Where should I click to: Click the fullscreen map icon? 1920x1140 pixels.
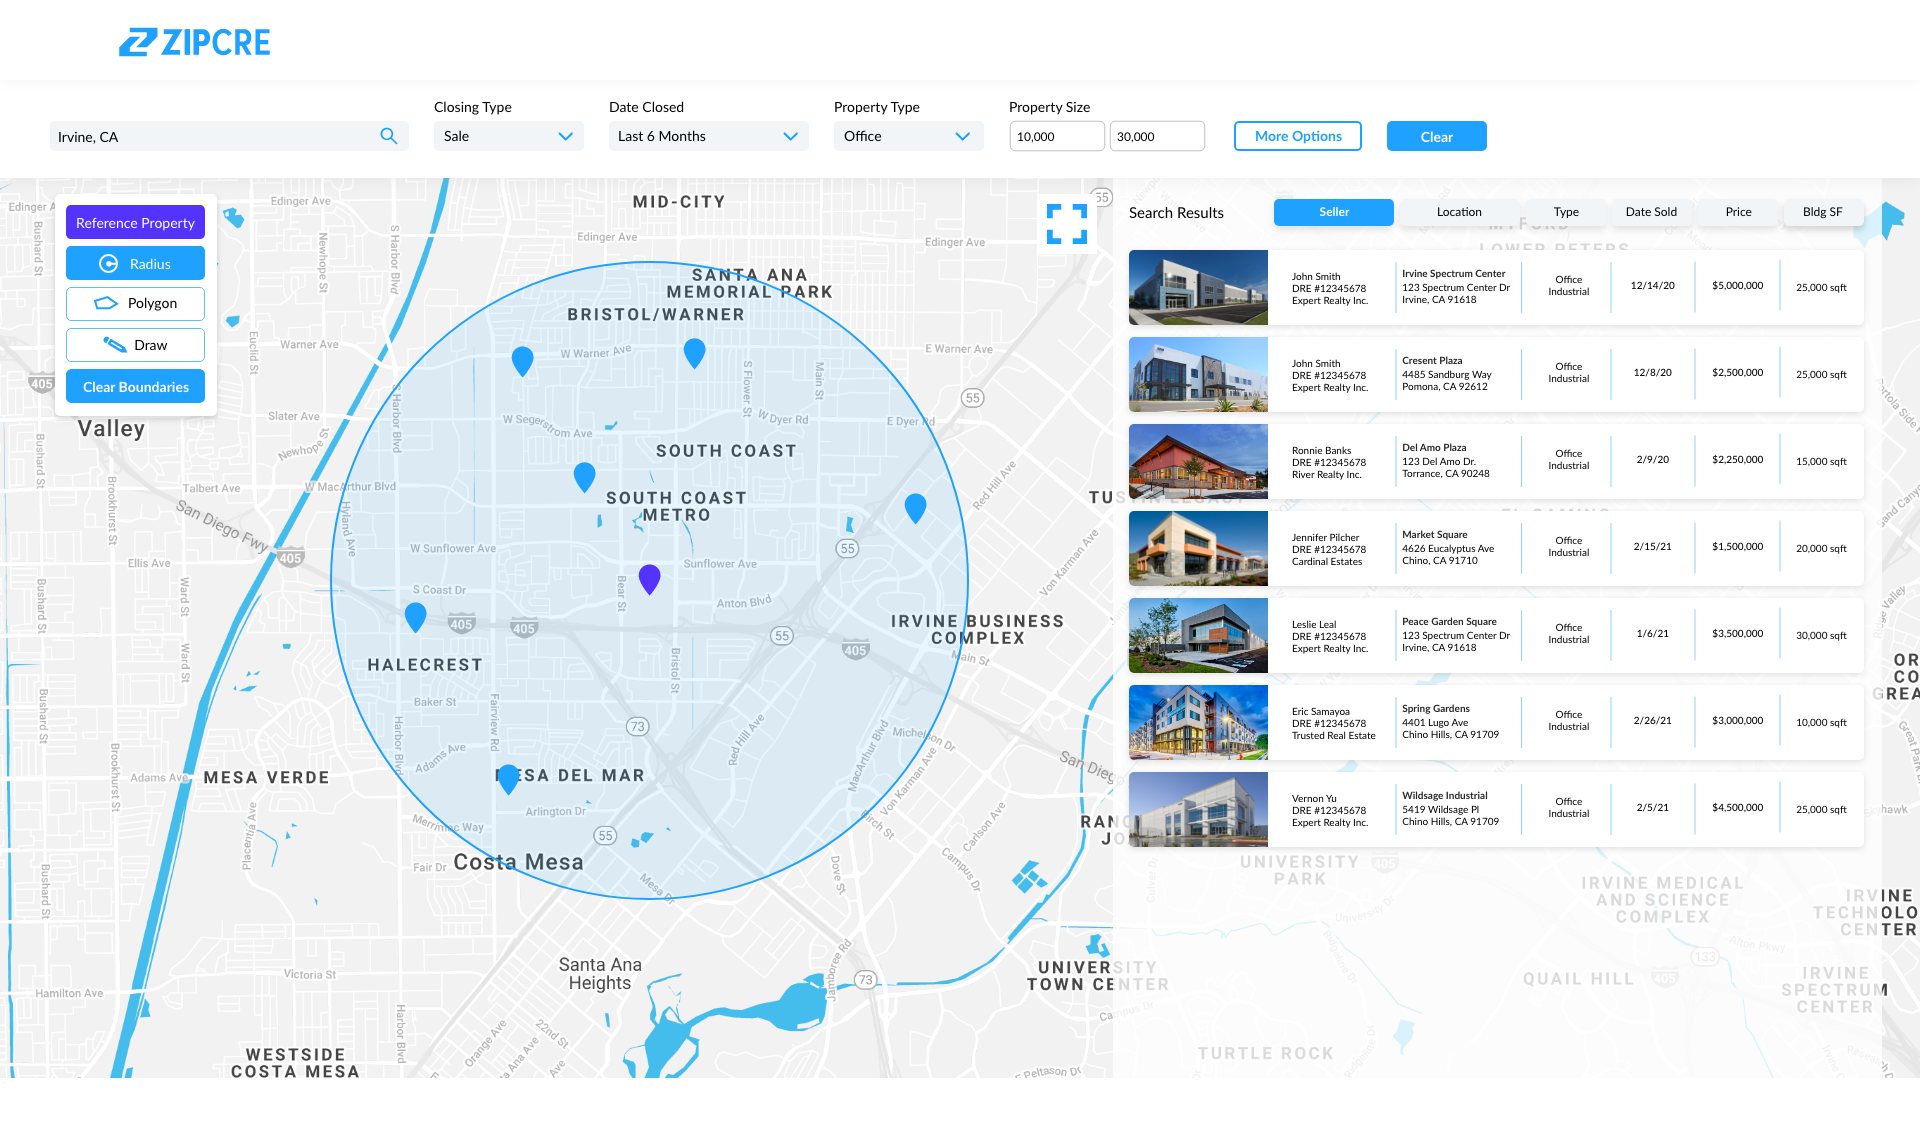1067,224
